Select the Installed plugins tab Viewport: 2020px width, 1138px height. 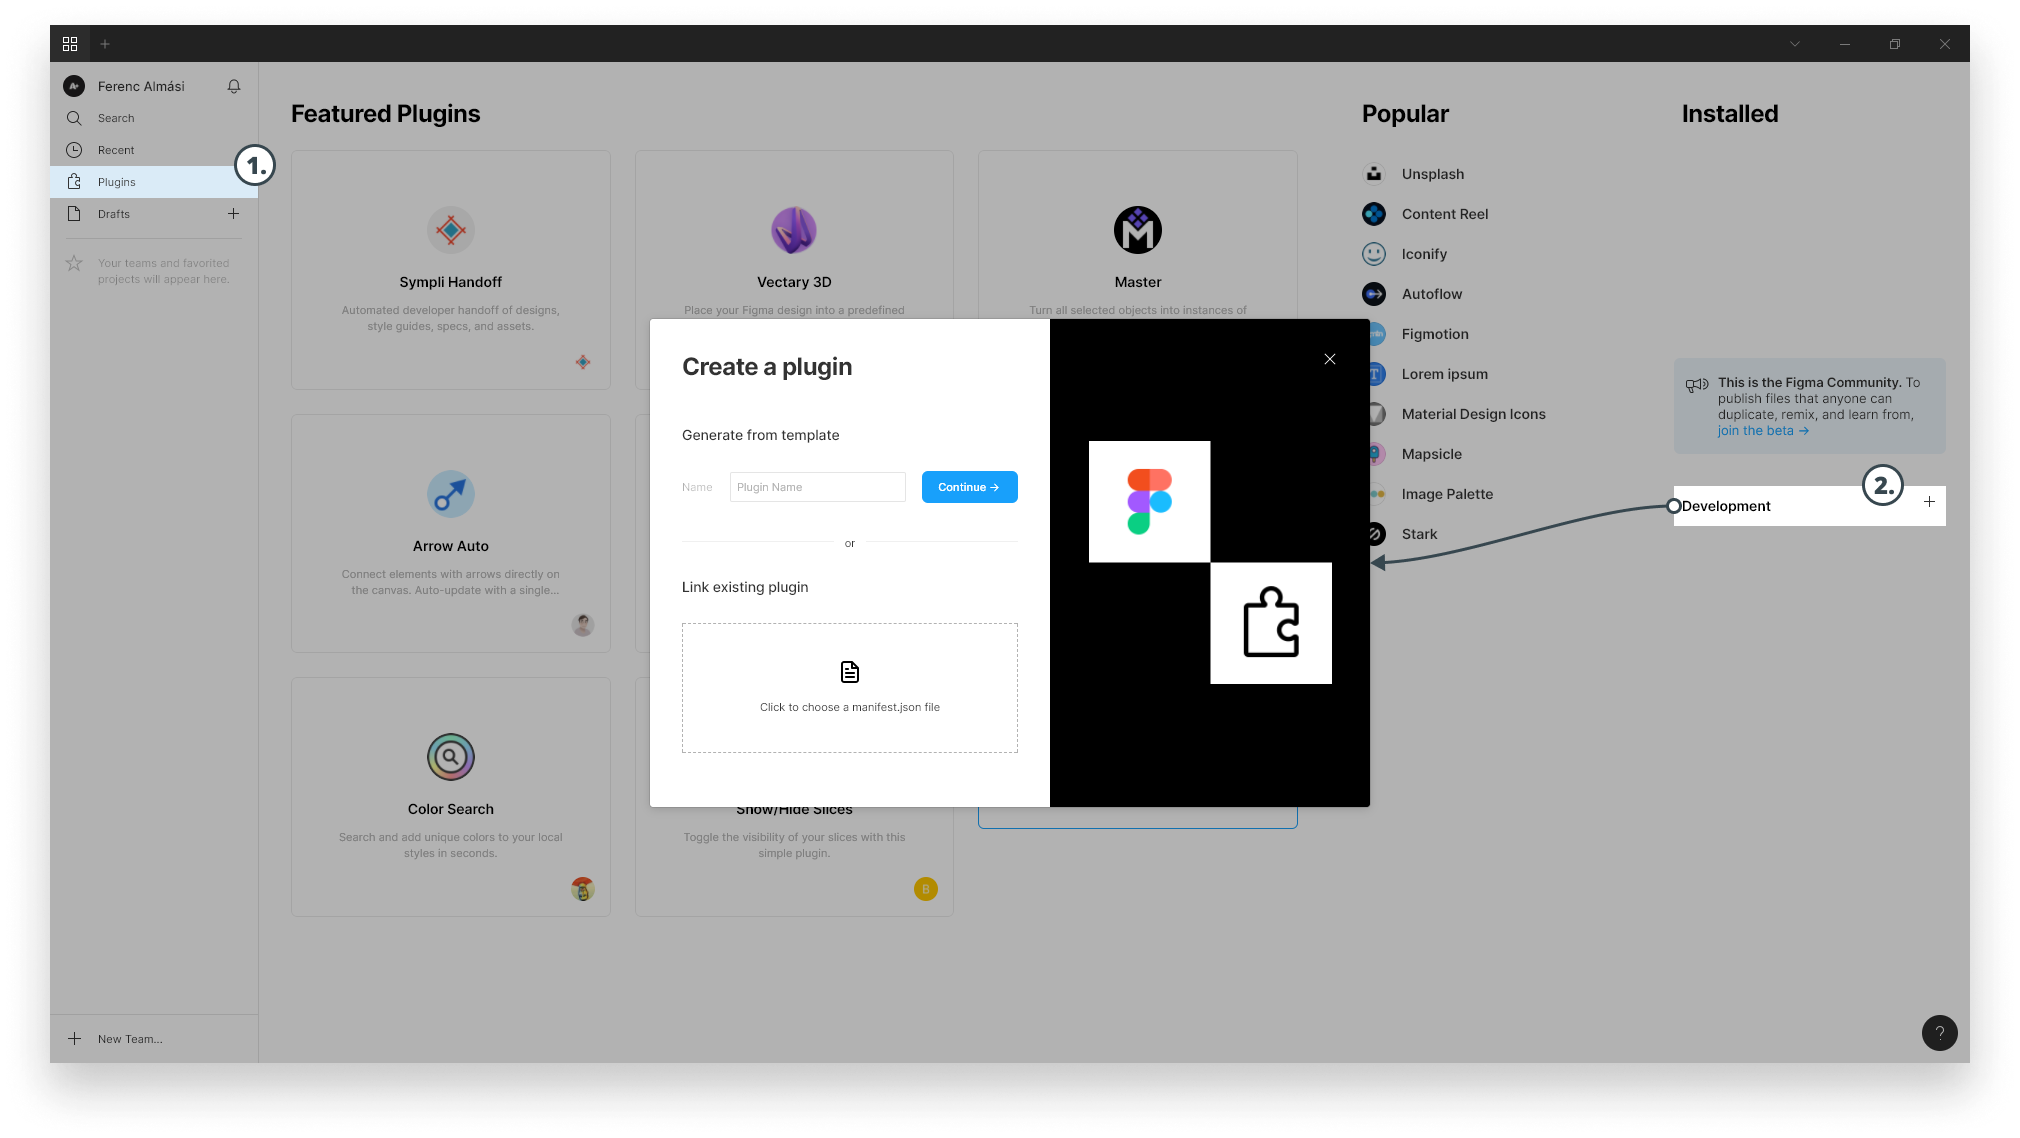coord(1729,114)
